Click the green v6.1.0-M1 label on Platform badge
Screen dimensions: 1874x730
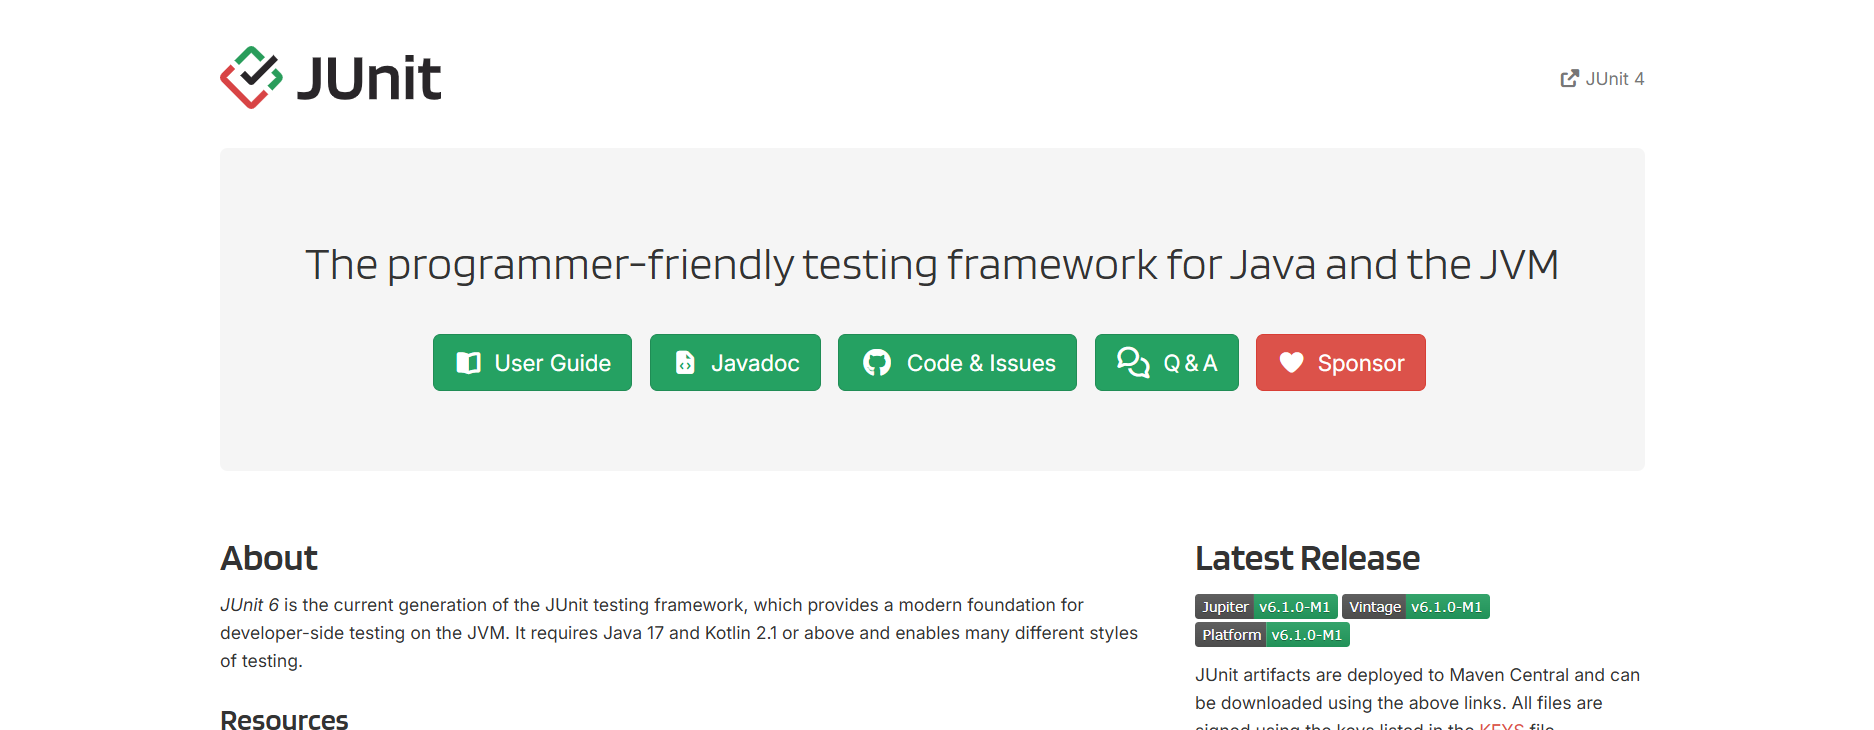[x=1306, y=635]
